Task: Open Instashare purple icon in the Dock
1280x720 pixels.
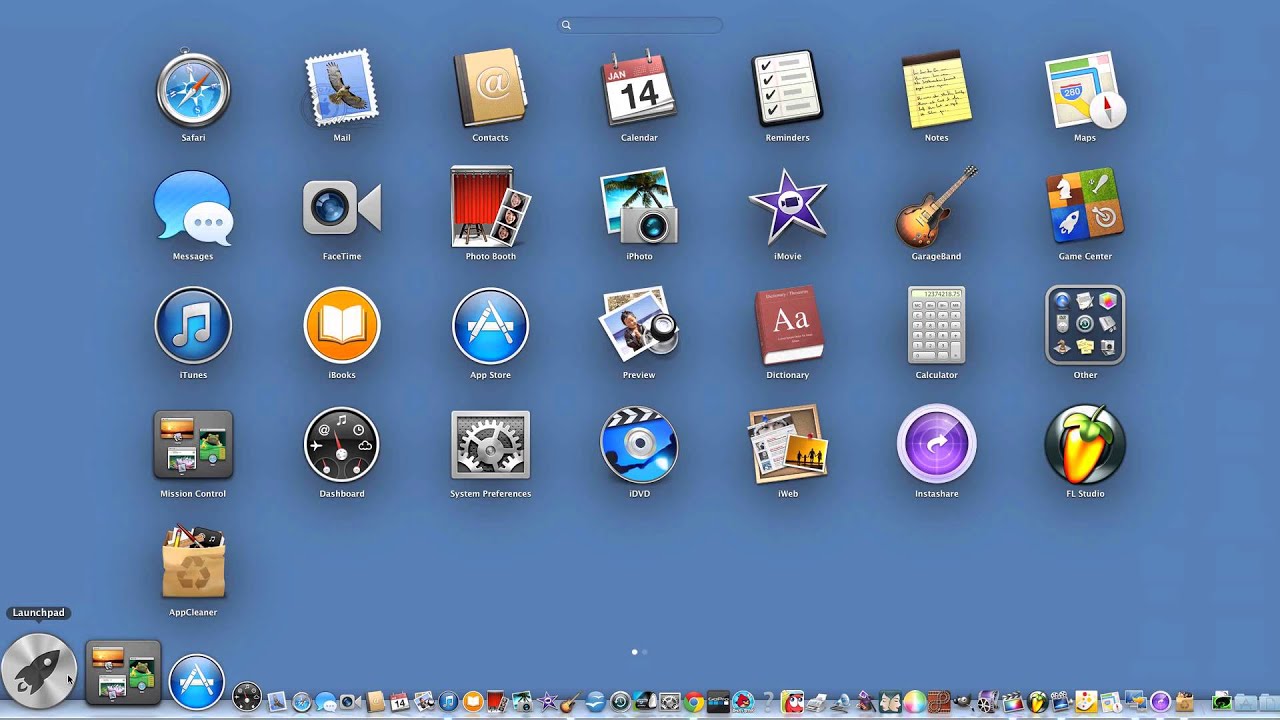Action: coord(1160,702)
